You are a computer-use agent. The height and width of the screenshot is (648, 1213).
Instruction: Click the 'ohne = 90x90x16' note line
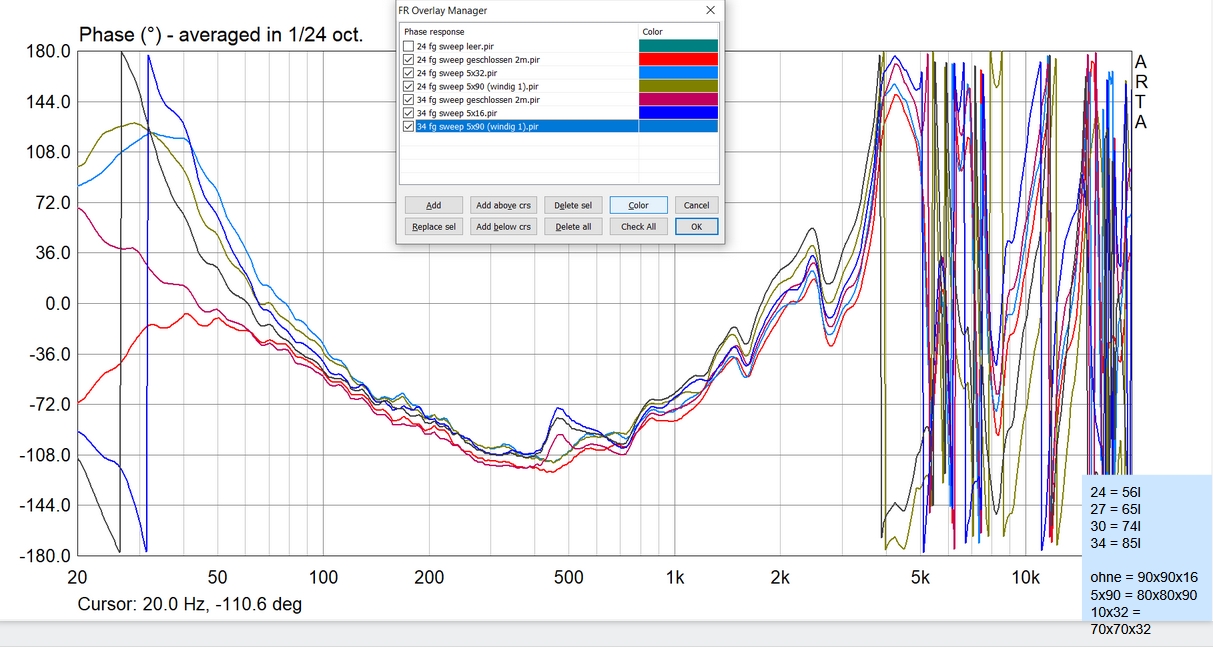(x=1144, y=577)
